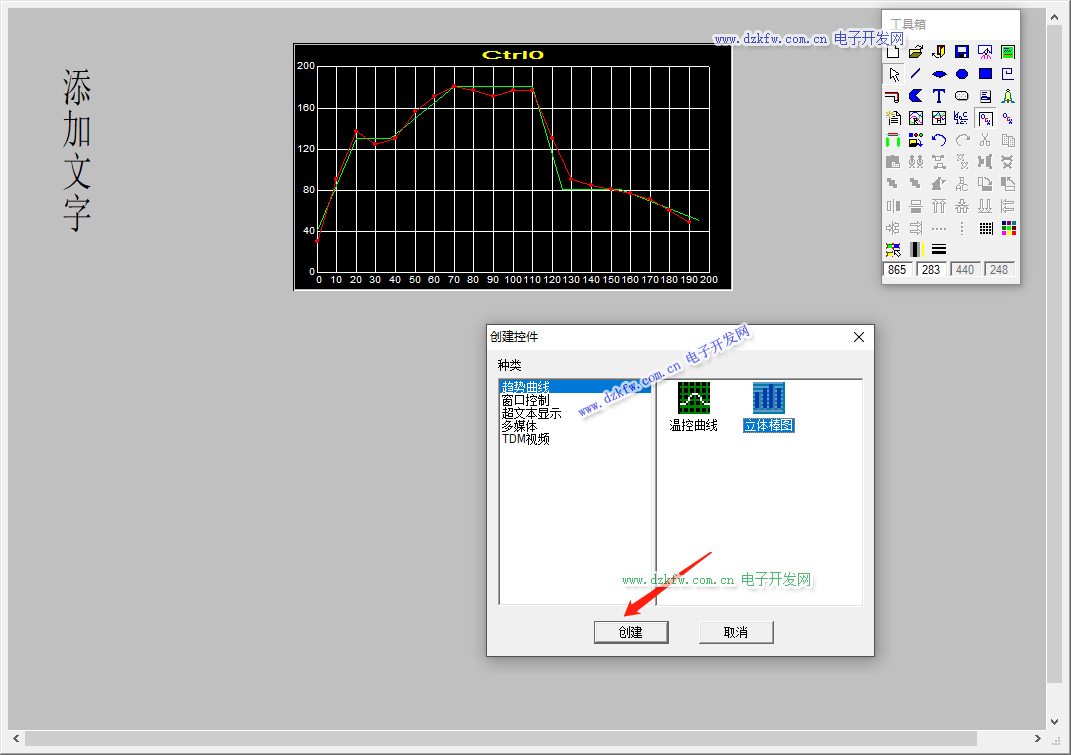Image resolution: width=1071 pixels, height=755 pixels.
Task: Choose 超文本显示 in the category list
Action: pyautogui.click(x=531, y=413)
